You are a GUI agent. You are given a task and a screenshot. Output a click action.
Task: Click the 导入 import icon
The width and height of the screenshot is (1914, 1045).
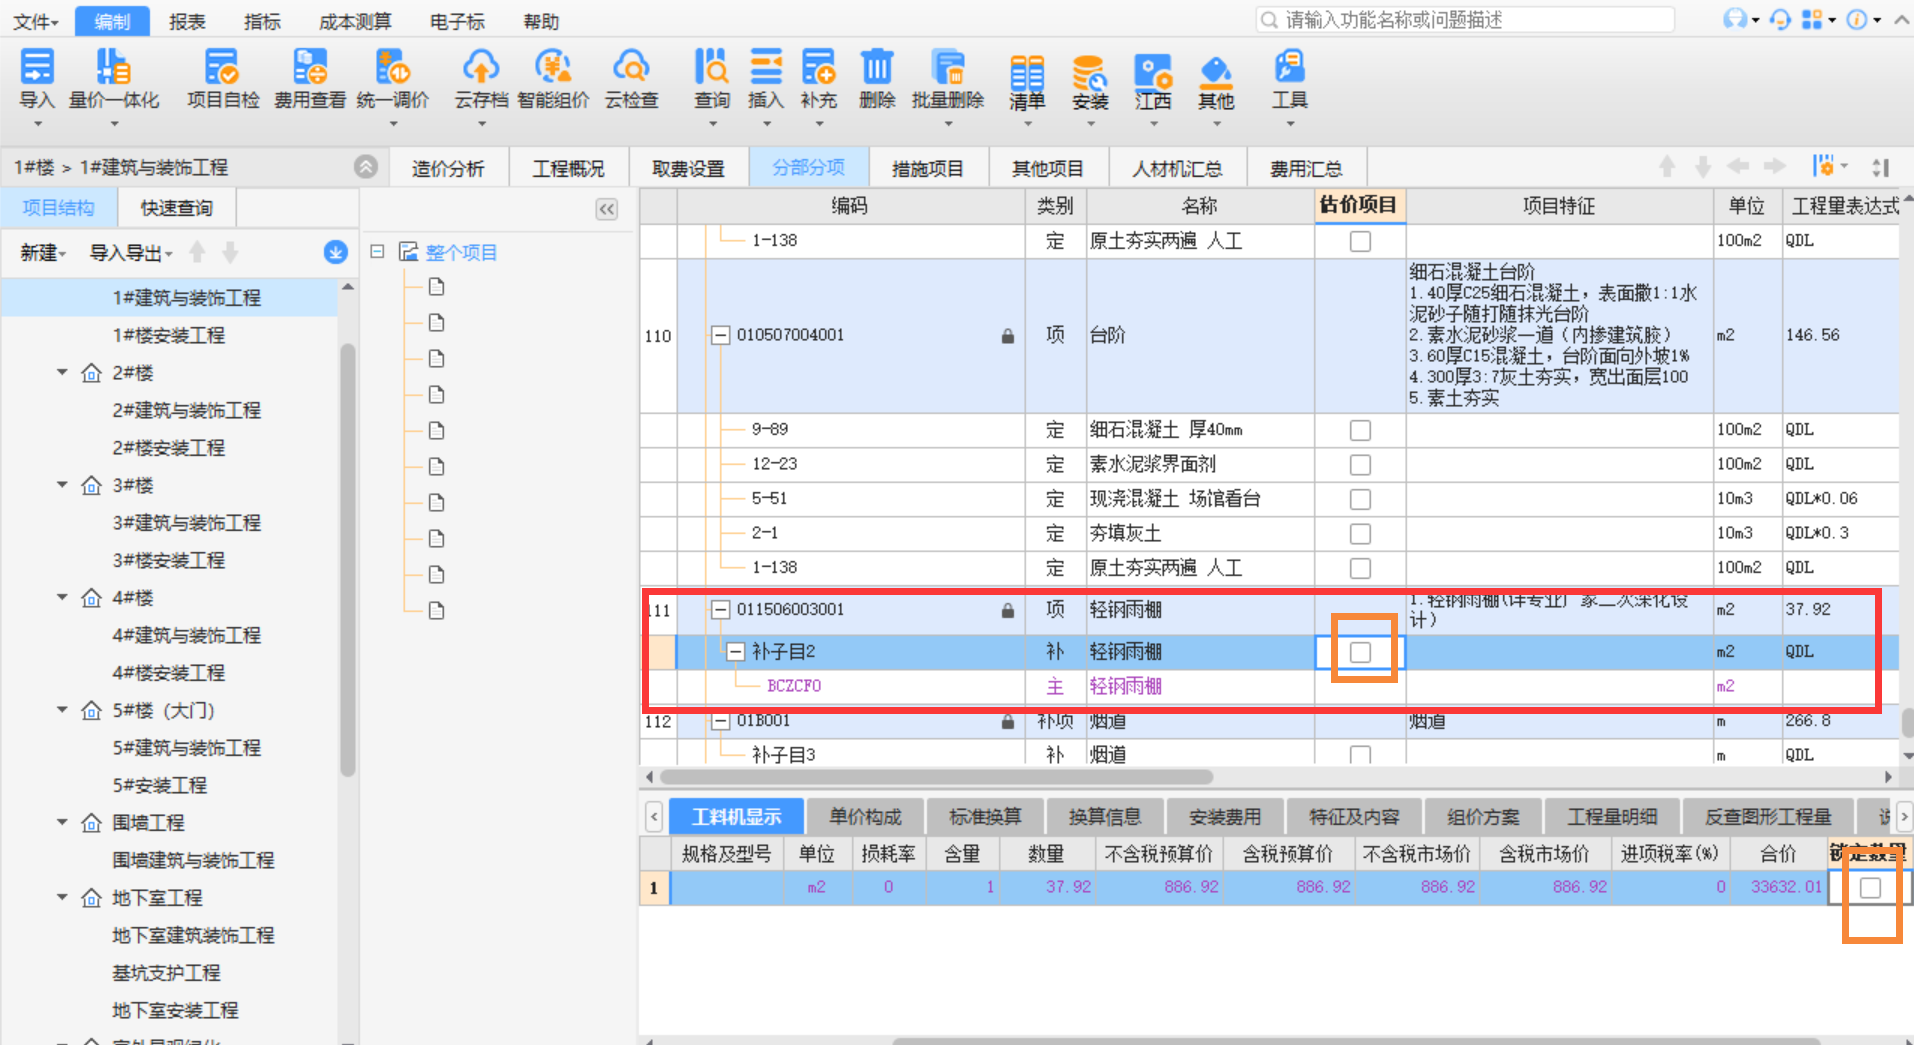tap(37, 68)
